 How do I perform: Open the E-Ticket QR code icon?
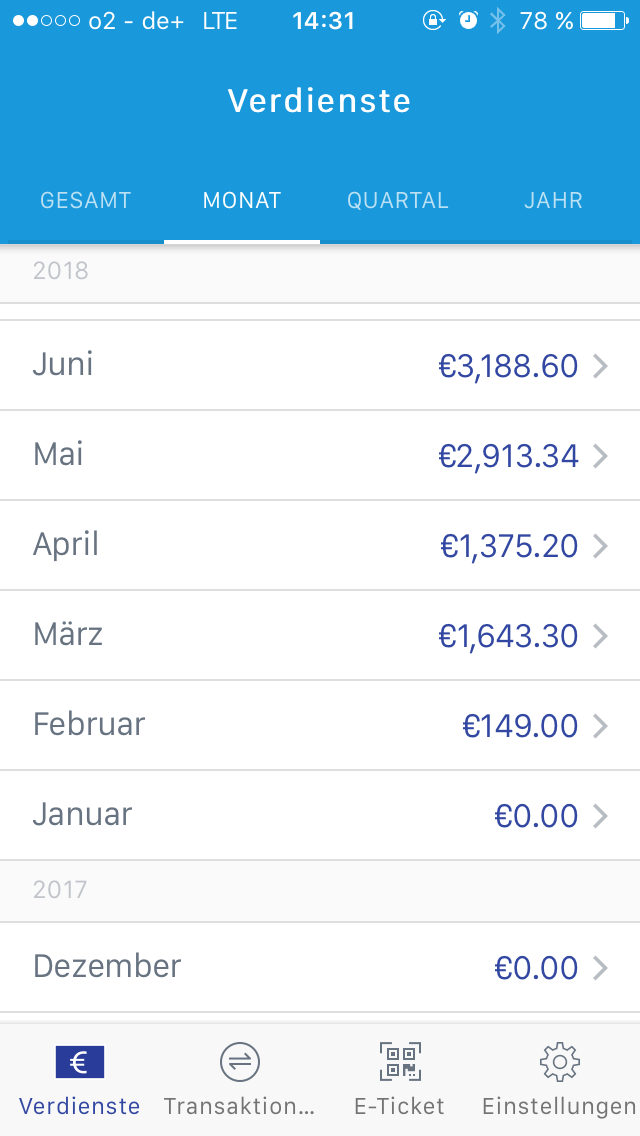[x=399, y=1062]
